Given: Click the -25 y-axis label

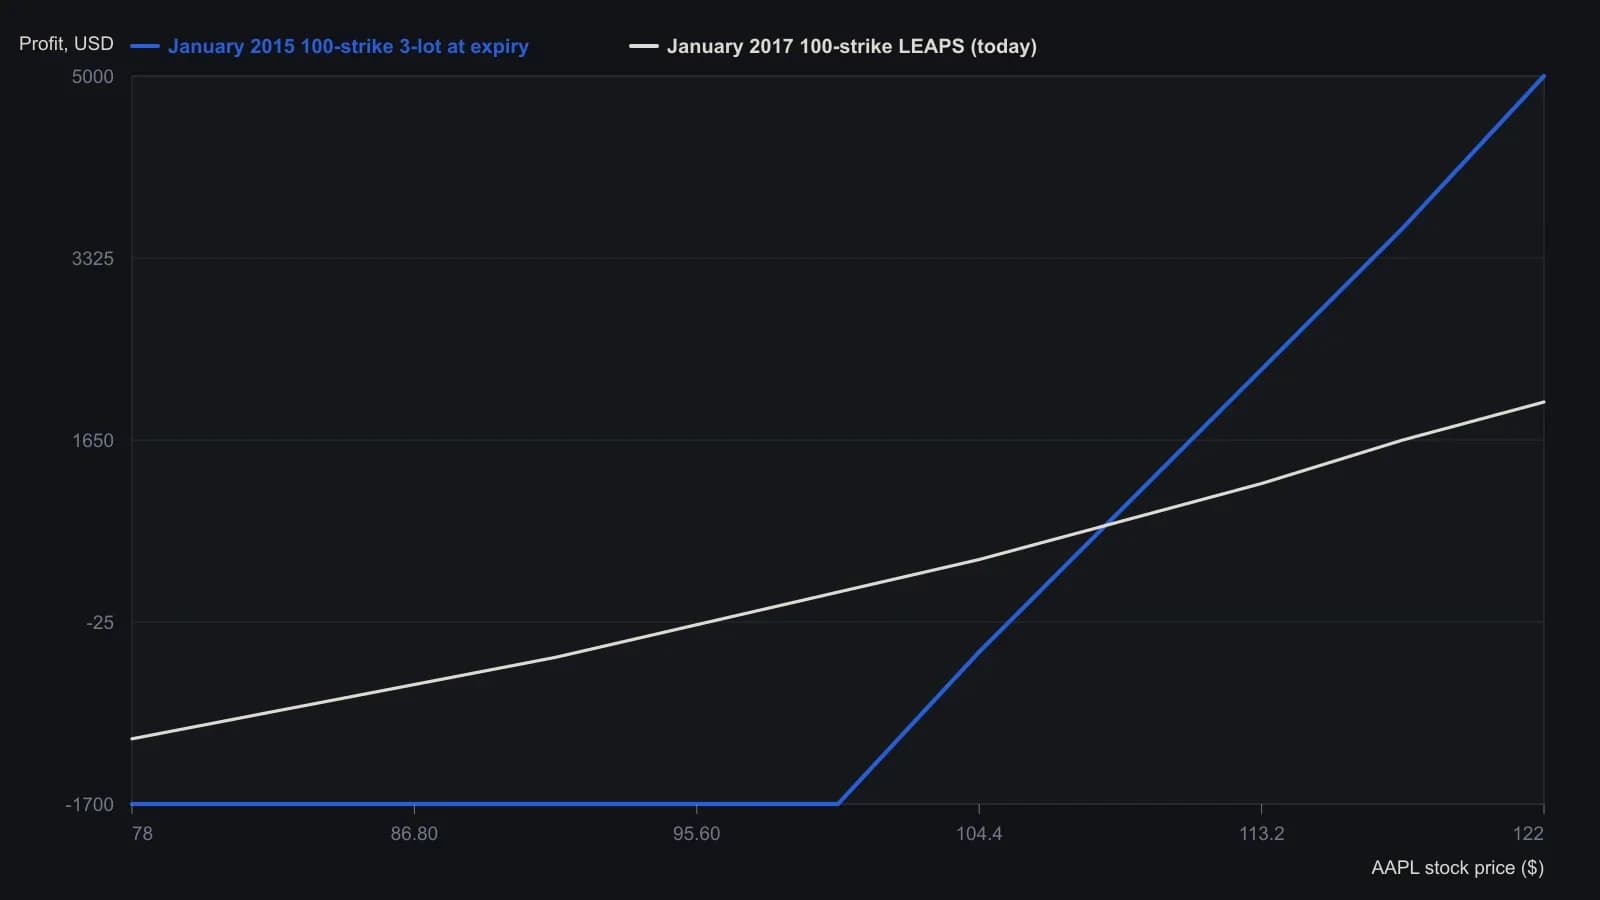Looking at the screenshot, I should [100, 623].
